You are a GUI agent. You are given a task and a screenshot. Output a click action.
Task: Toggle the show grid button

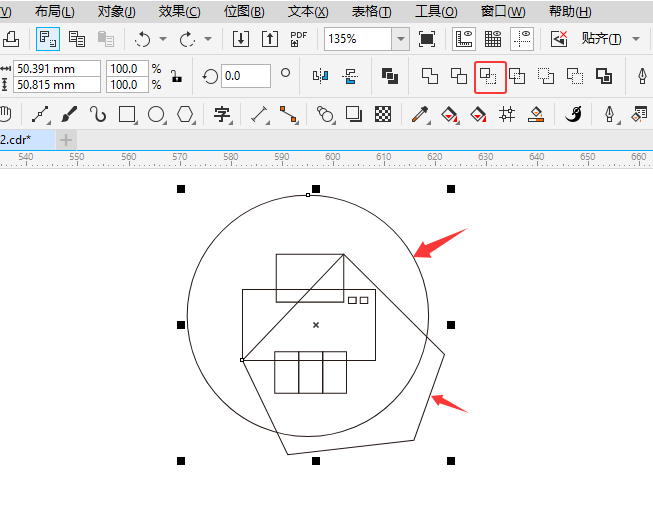(493, 39)
